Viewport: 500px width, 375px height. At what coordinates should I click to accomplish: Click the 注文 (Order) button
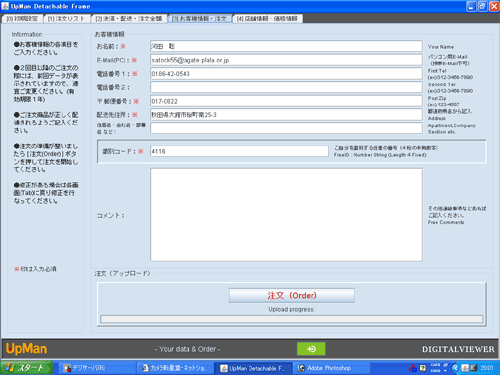(292, 296)
